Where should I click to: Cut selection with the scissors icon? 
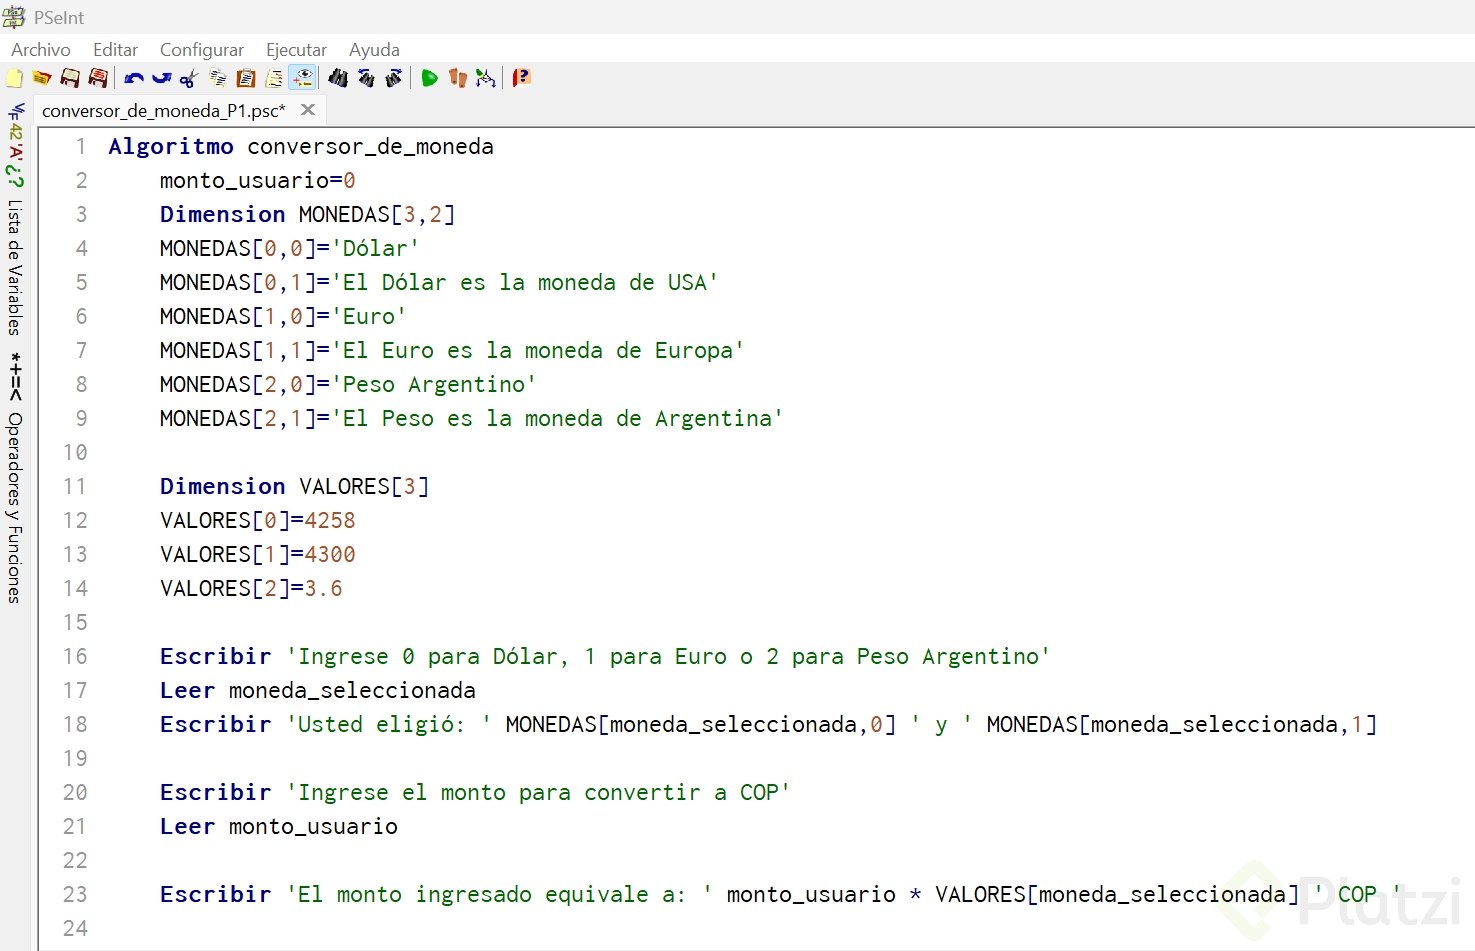[189, 78]
